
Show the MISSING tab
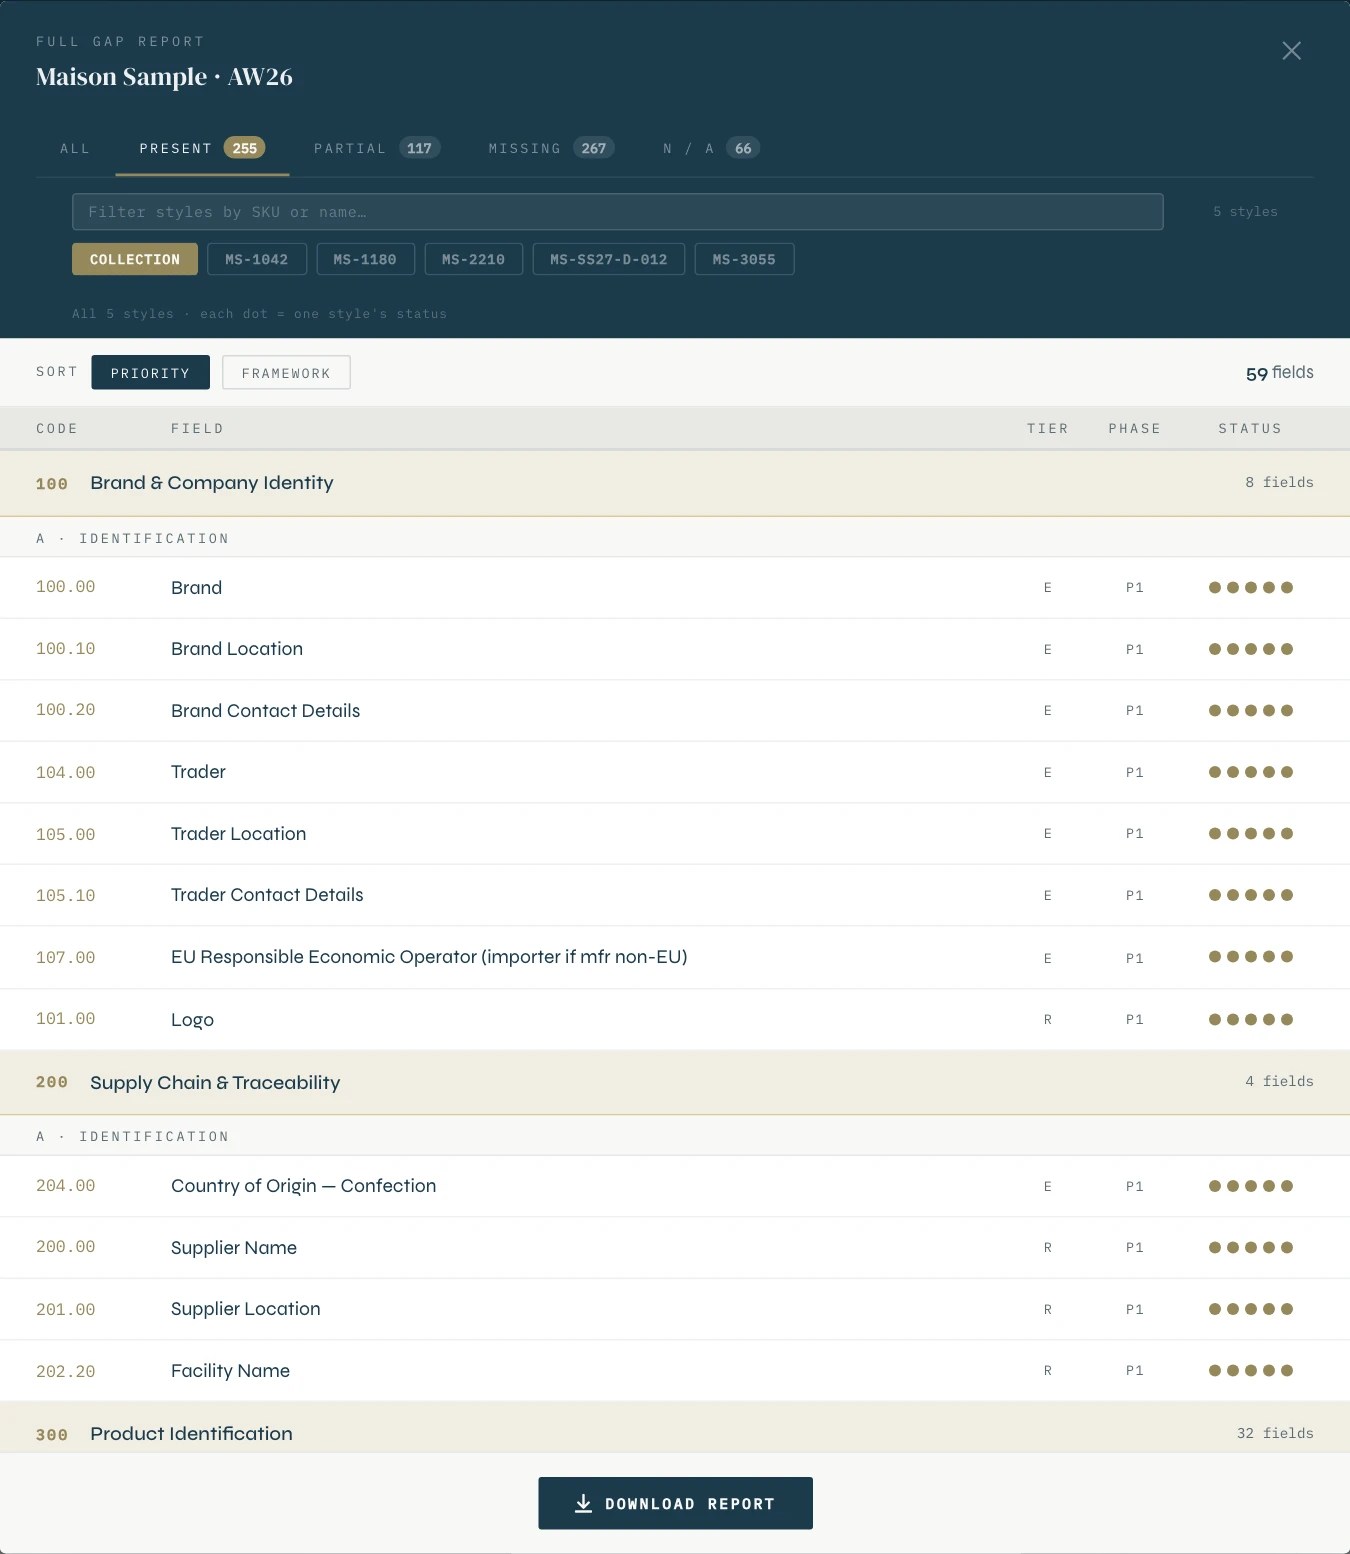(551, 149)
